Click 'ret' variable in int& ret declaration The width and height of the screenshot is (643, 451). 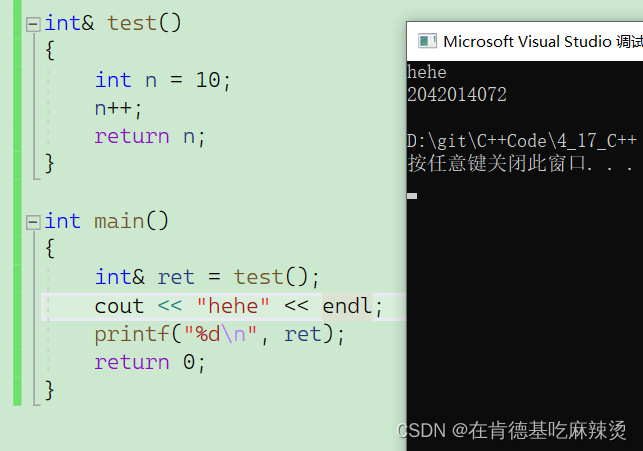(x=176, y=277)
